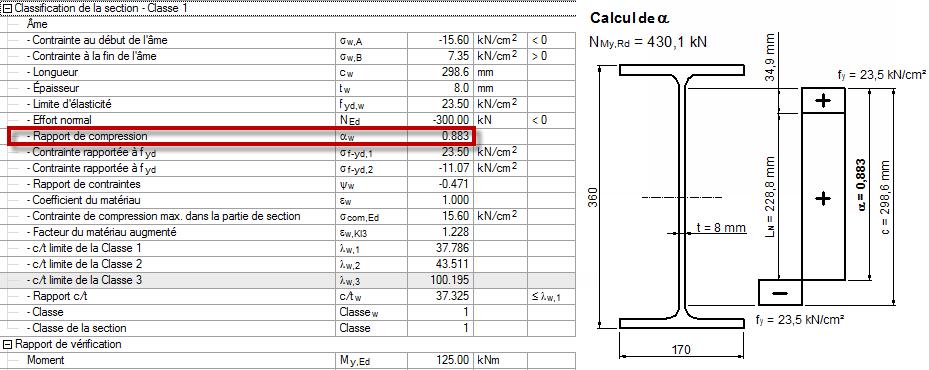Click the Moment row label

tap(46, 360)
